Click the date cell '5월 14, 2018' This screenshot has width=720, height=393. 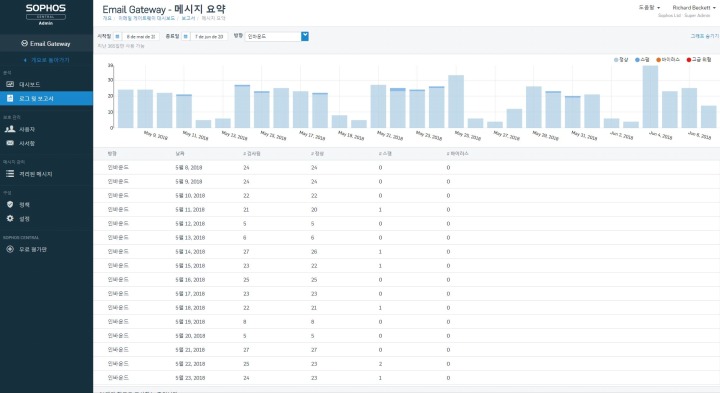click(190, 252)
